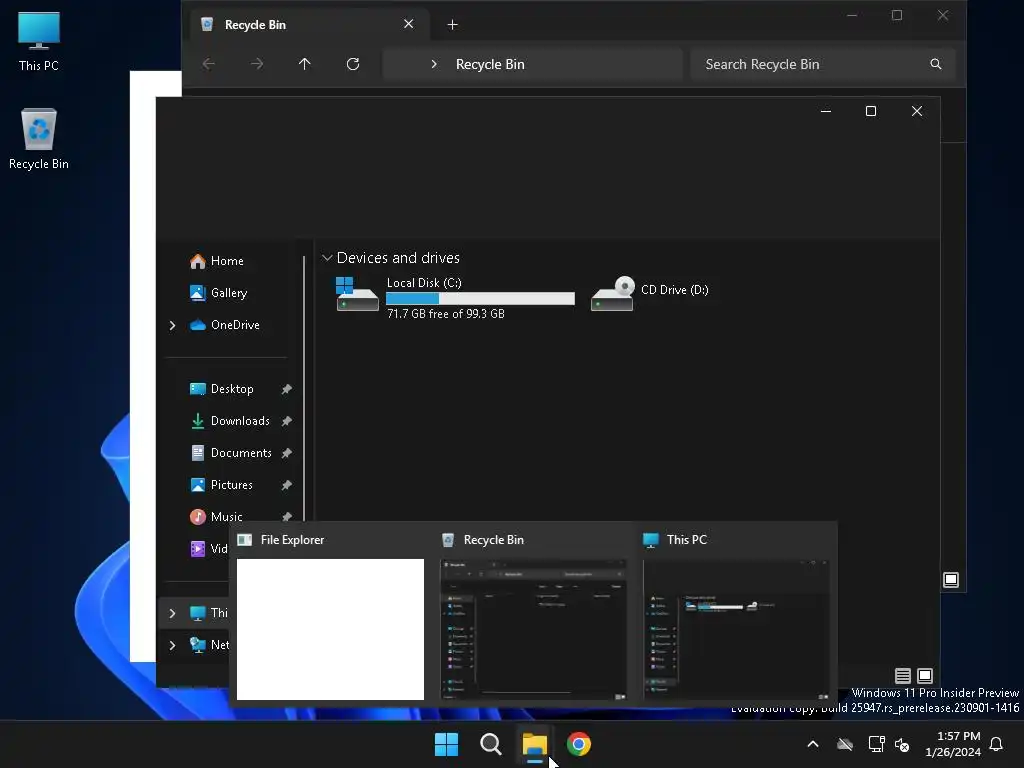Select the This PC taskbar preview thumbnail
Viewport: 1024px width, 768px height.
(x=736, y=629)
